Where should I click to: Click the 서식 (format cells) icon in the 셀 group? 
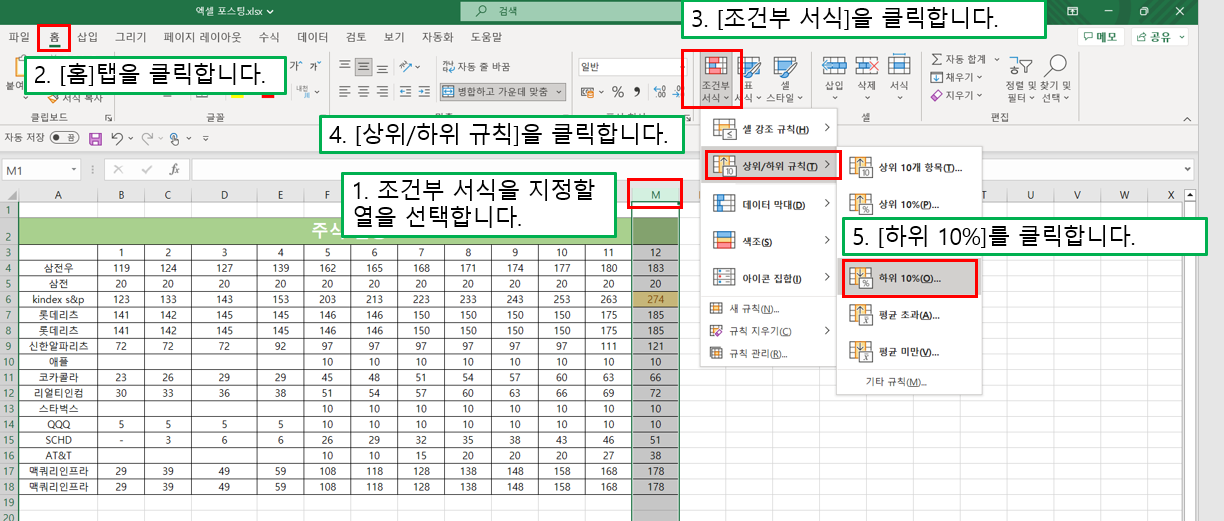[x=899, y=66]
